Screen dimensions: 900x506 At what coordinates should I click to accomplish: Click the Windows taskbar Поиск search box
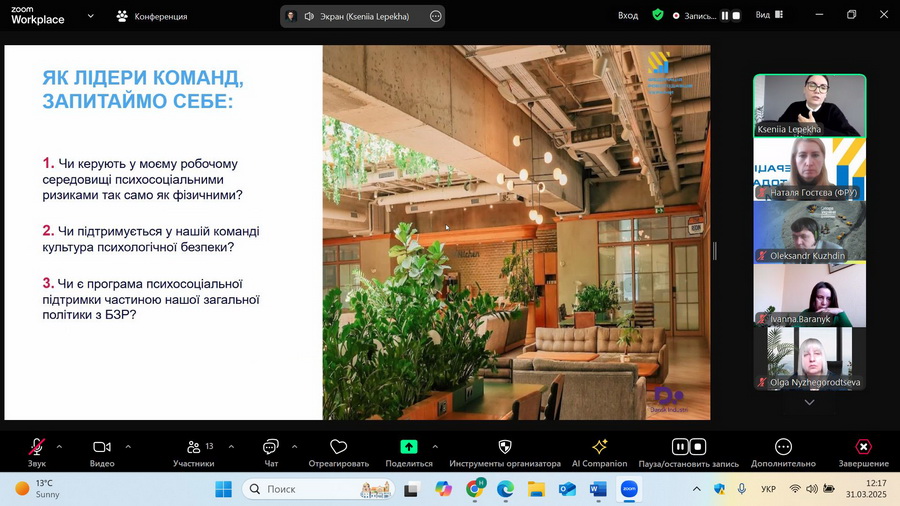(305, 489)
